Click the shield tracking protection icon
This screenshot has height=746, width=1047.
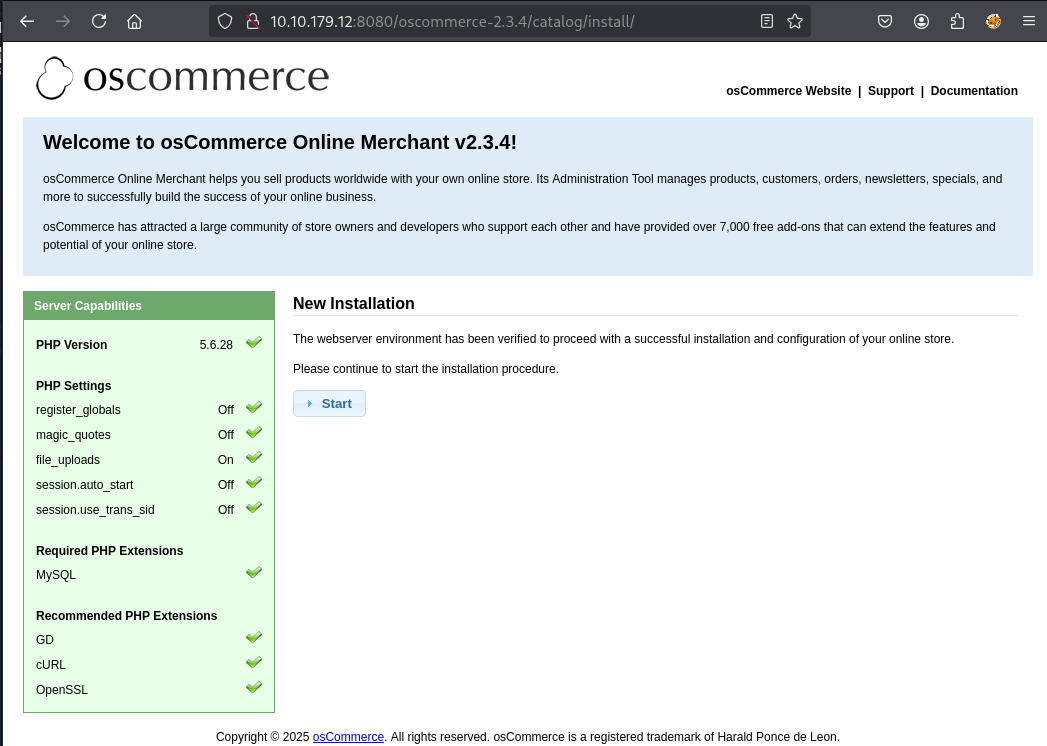tap(225, 21)
